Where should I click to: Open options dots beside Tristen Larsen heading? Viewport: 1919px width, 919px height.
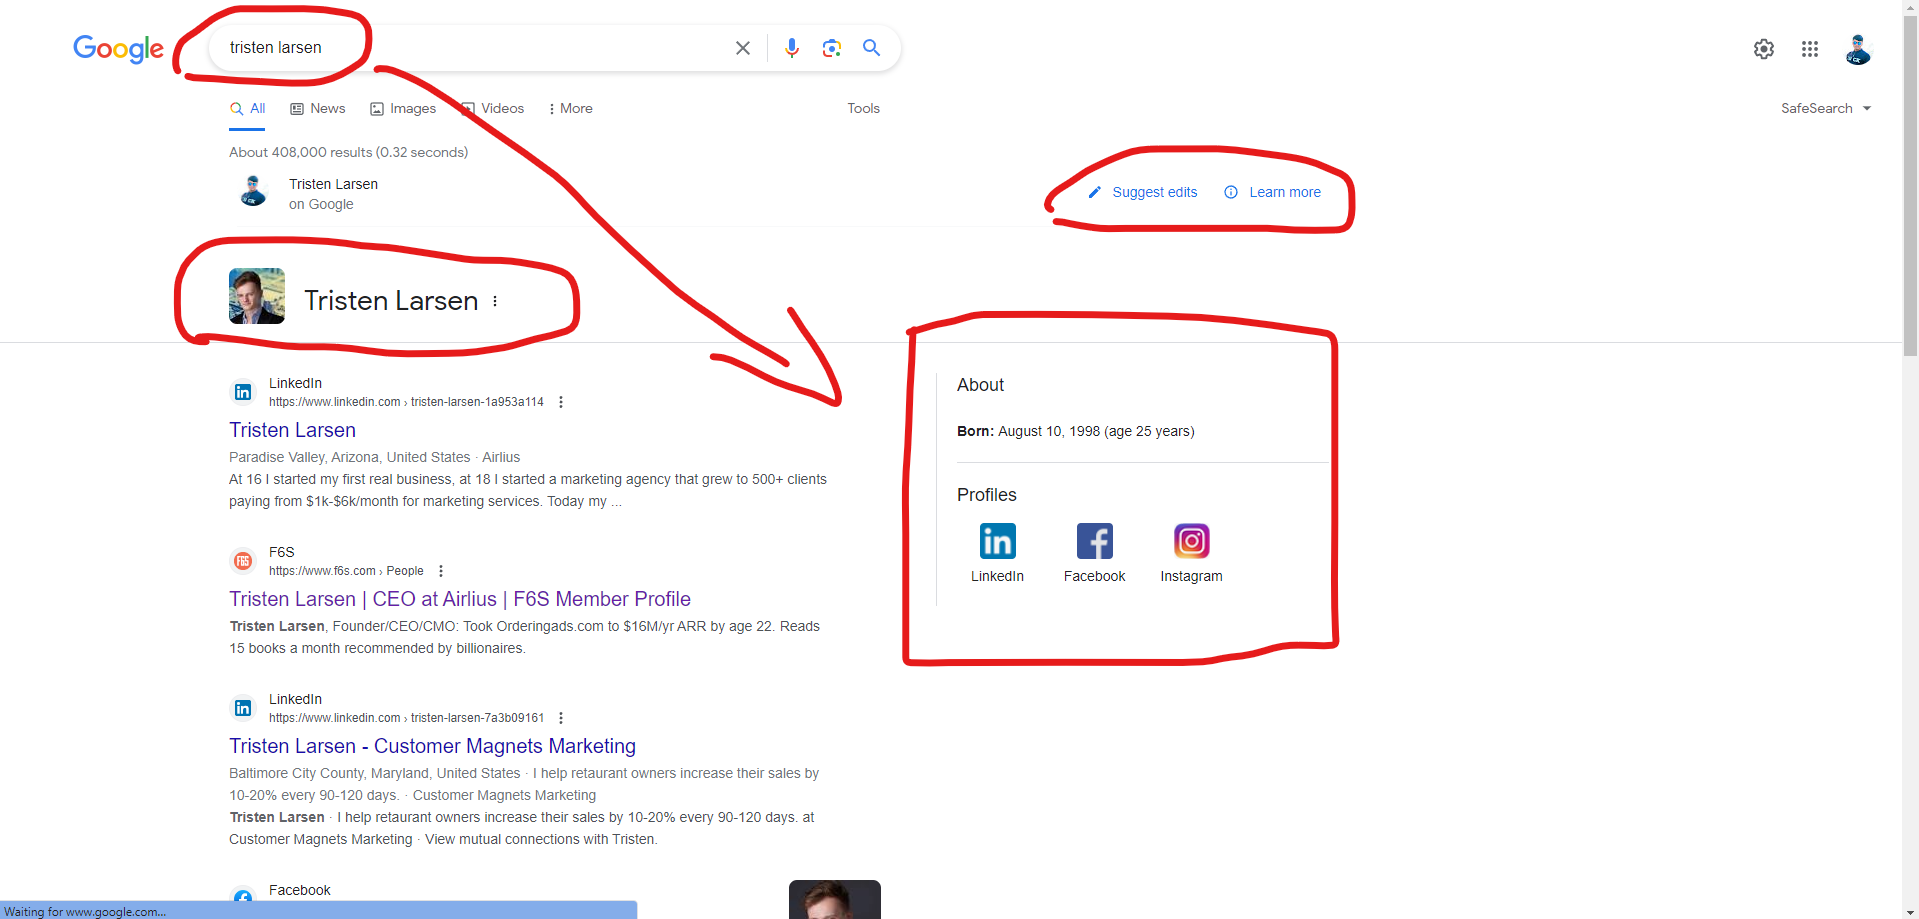(495, 301)
